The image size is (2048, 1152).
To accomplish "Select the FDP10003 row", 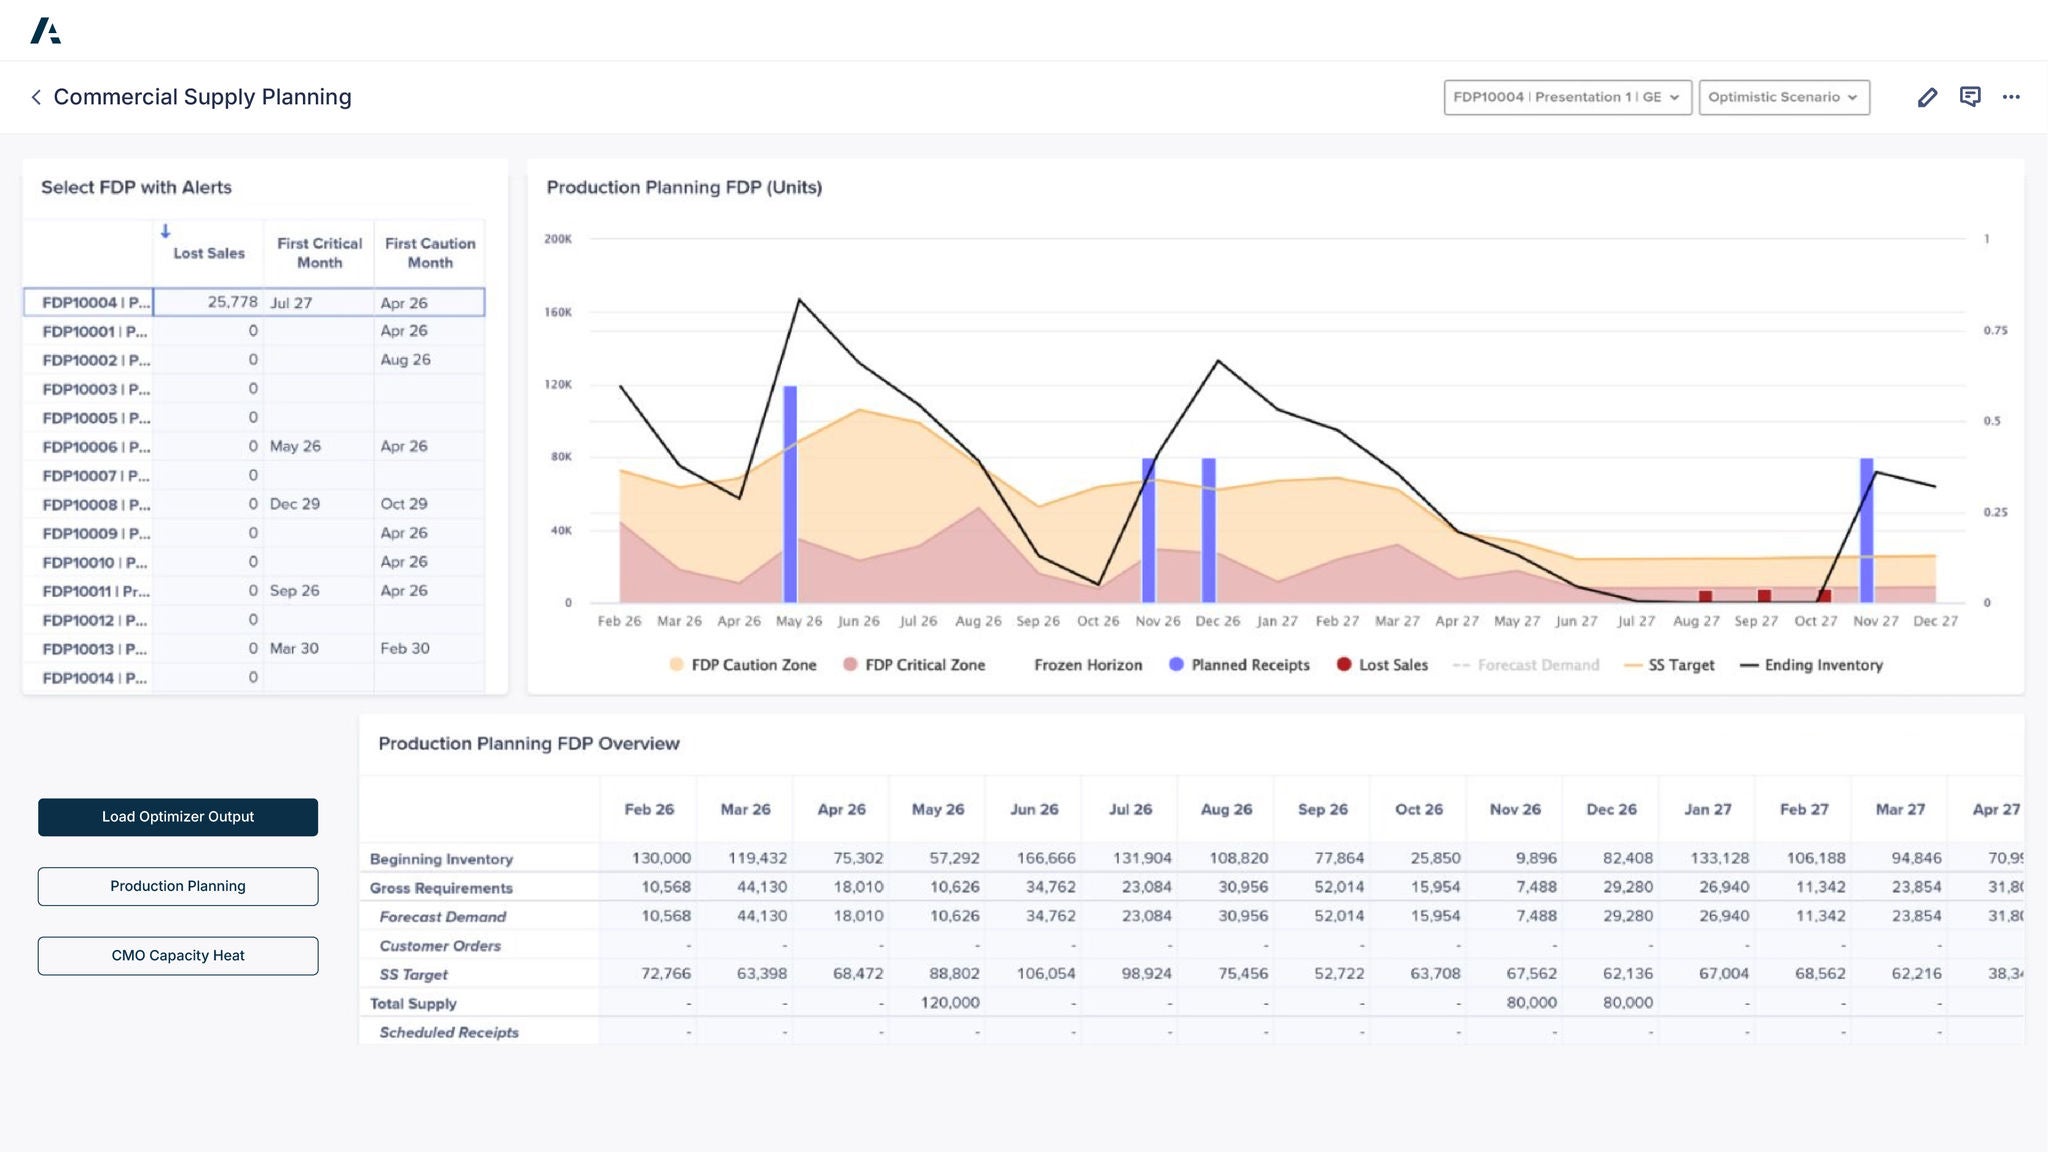I will point(254,389).
